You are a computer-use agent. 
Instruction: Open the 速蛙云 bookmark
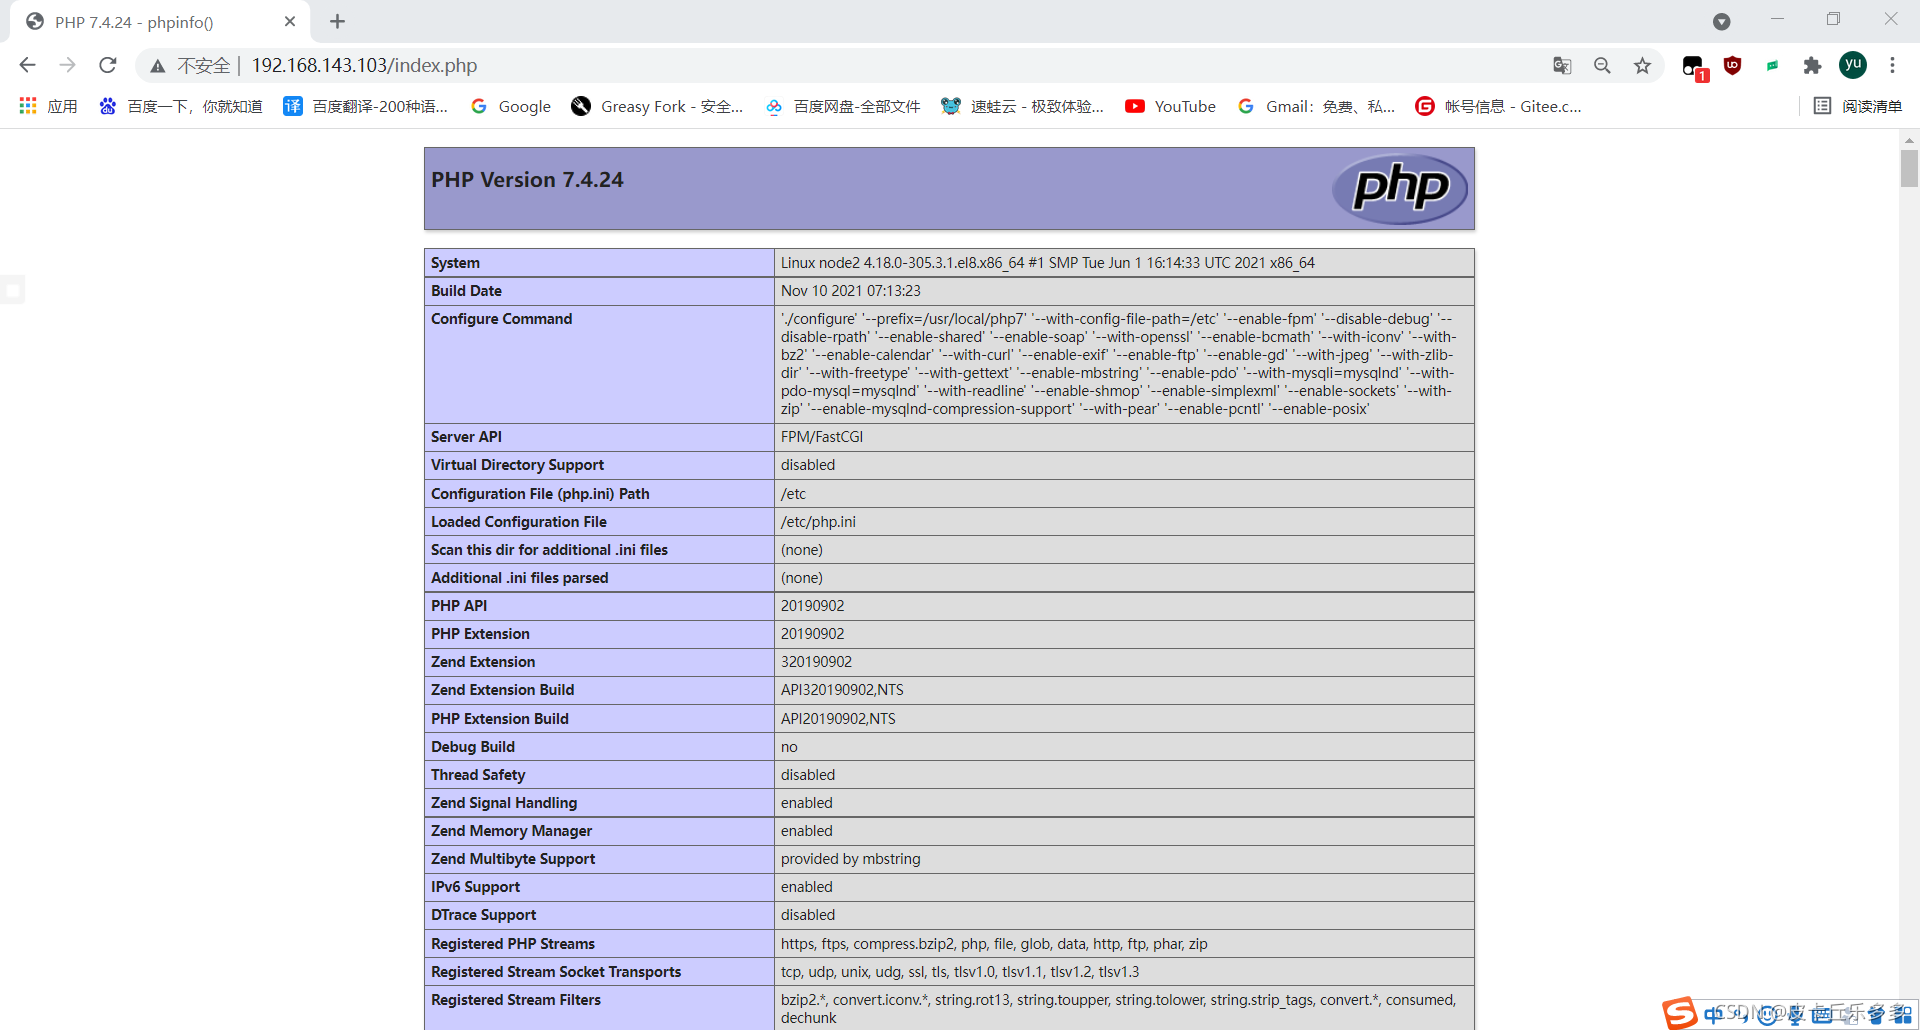point(1022,106)
